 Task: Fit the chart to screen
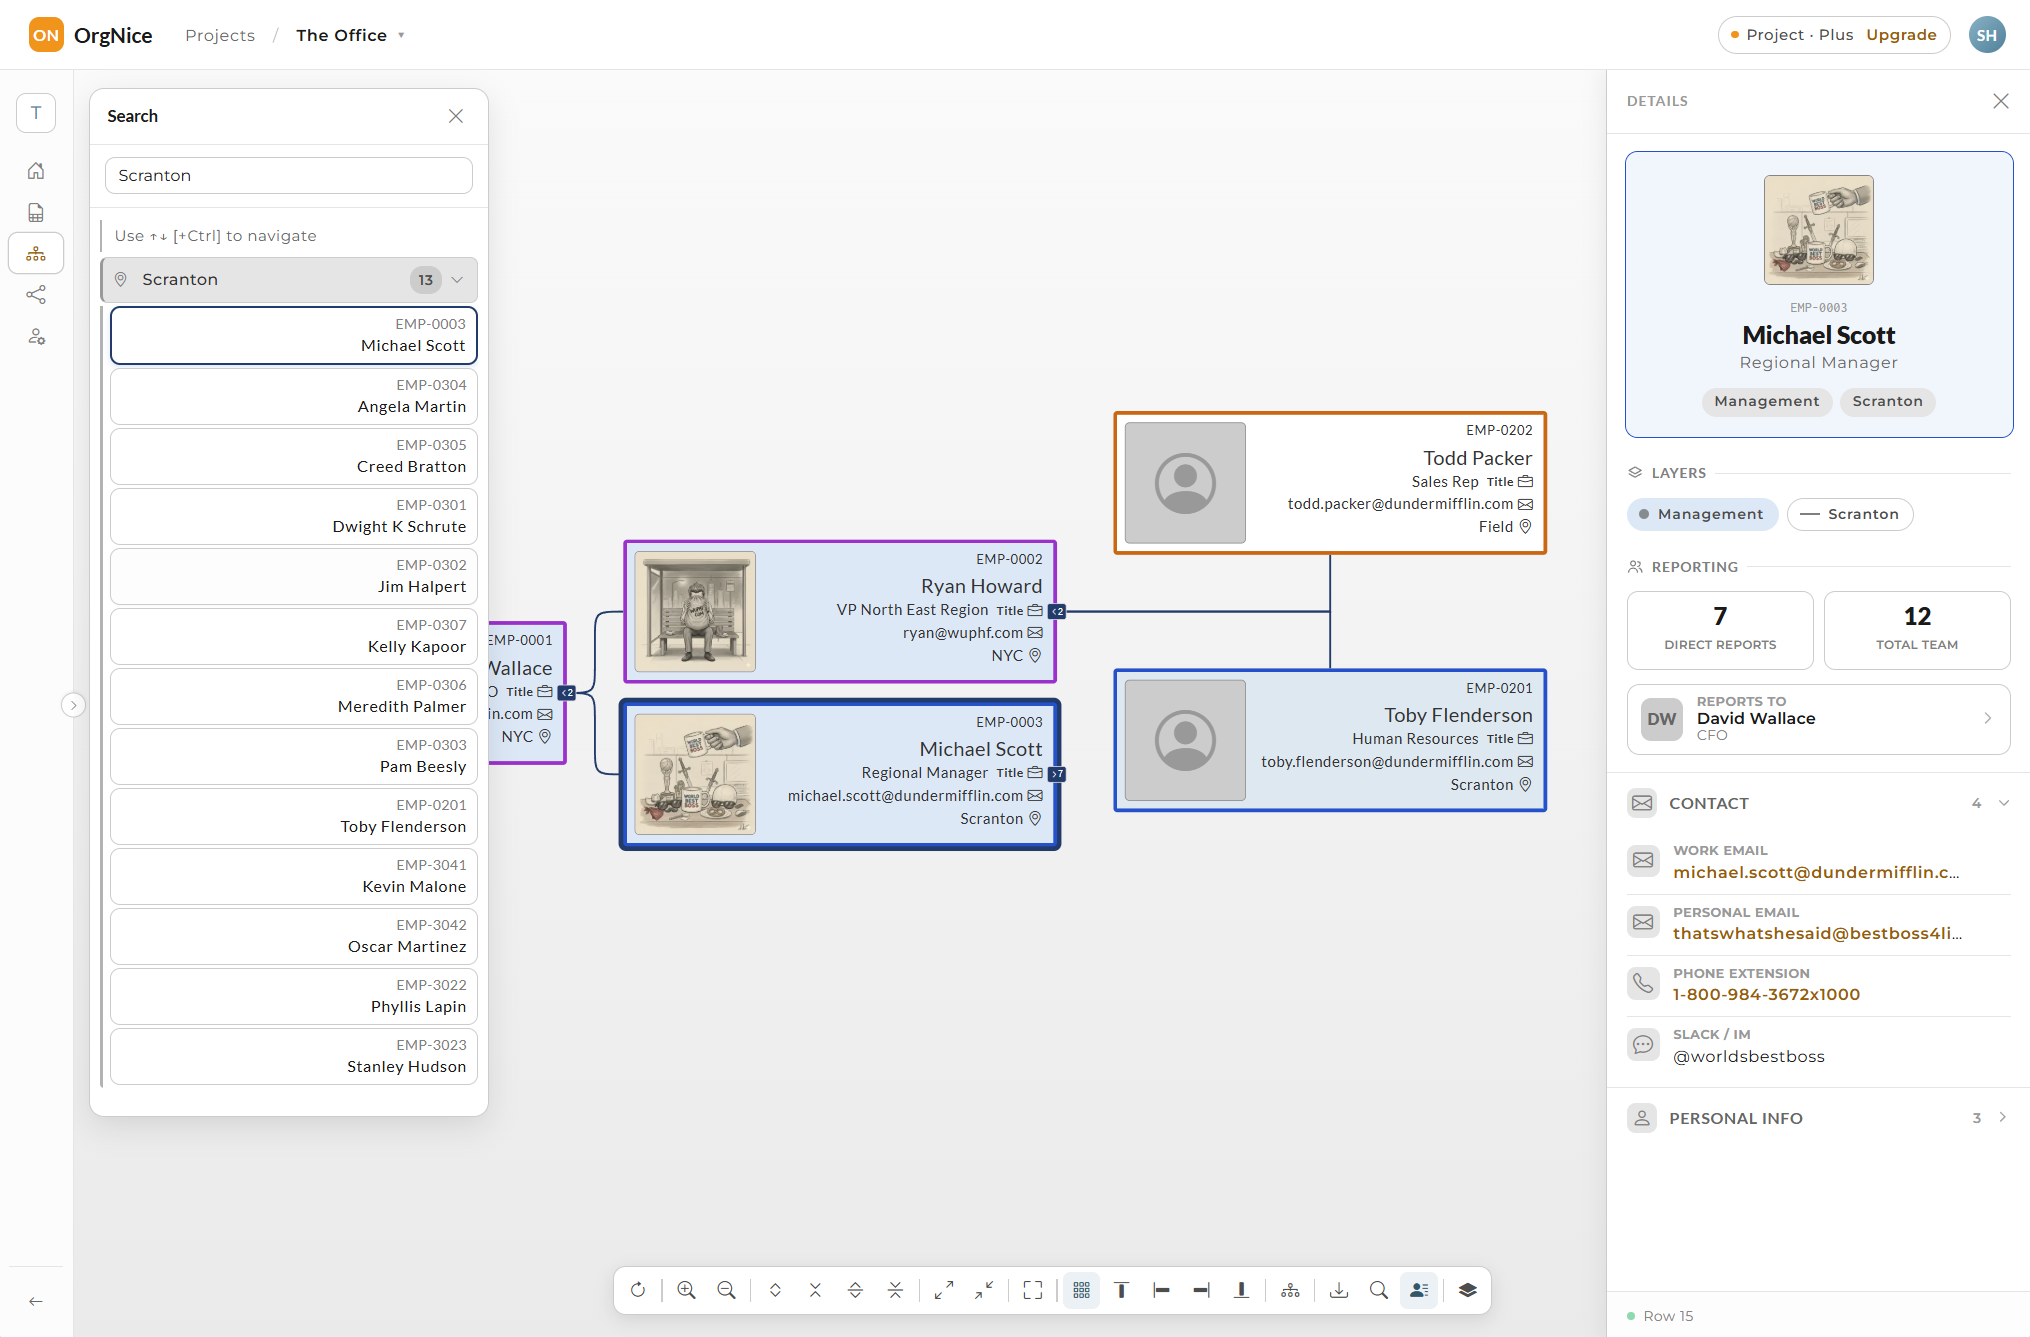tap(1033, 1290)
